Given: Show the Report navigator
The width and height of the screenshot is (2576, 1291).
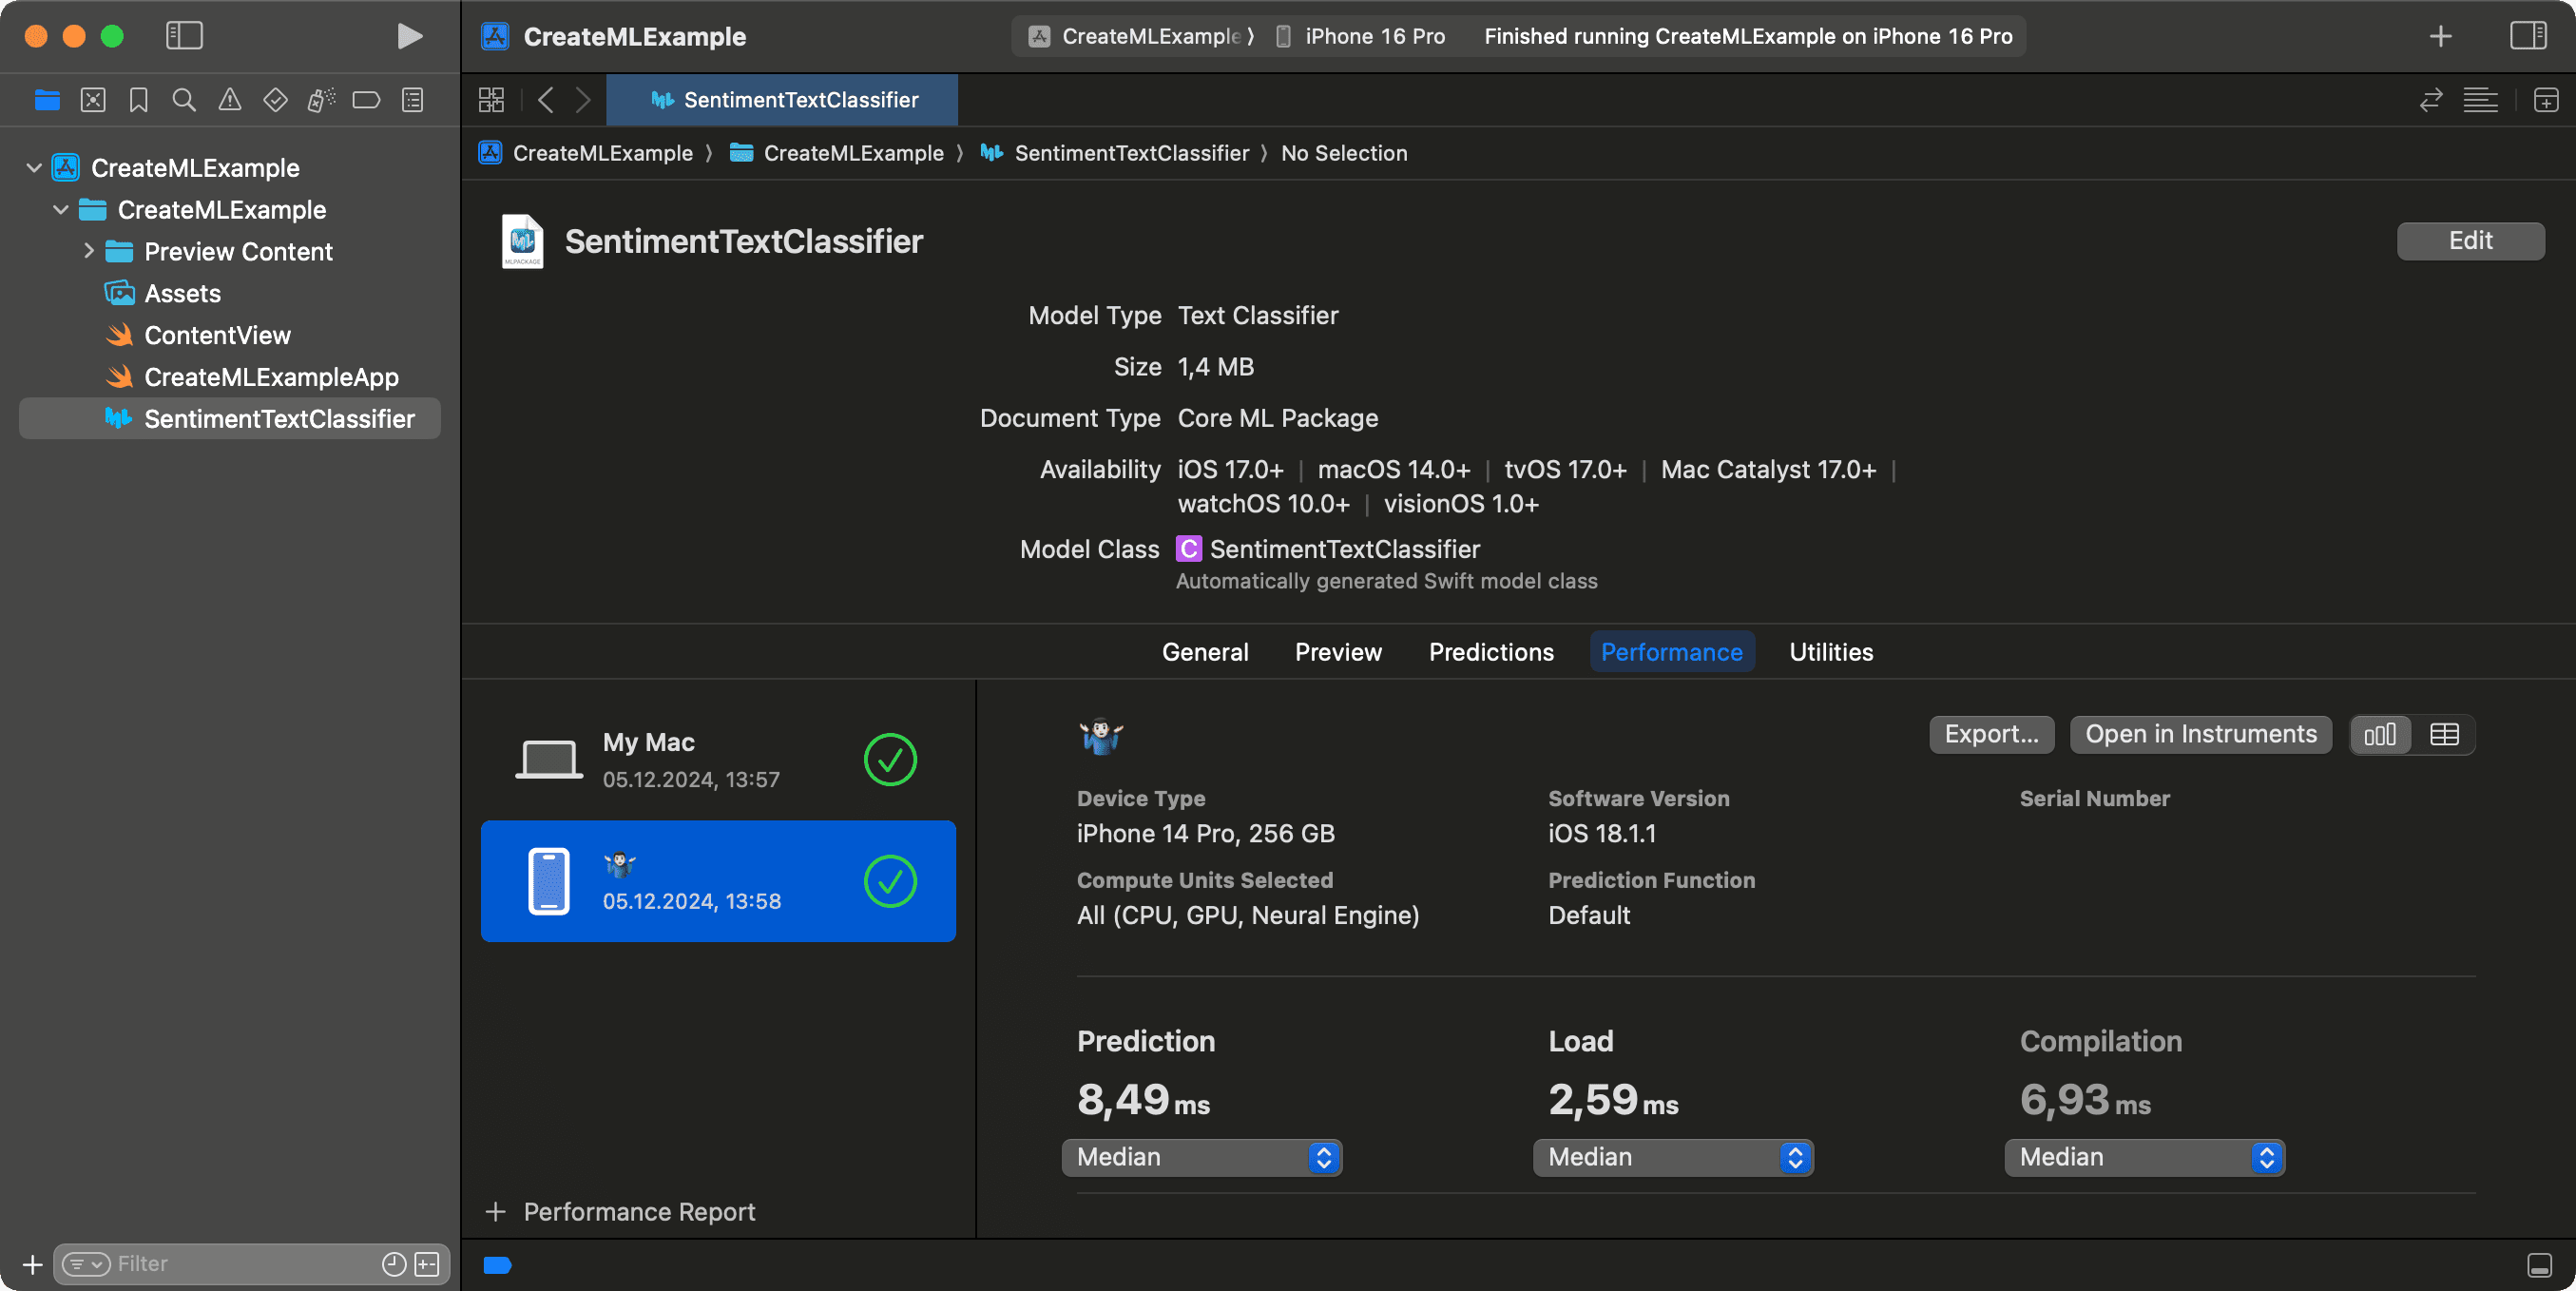Looking at the screenshot, I should click(412, 100).
